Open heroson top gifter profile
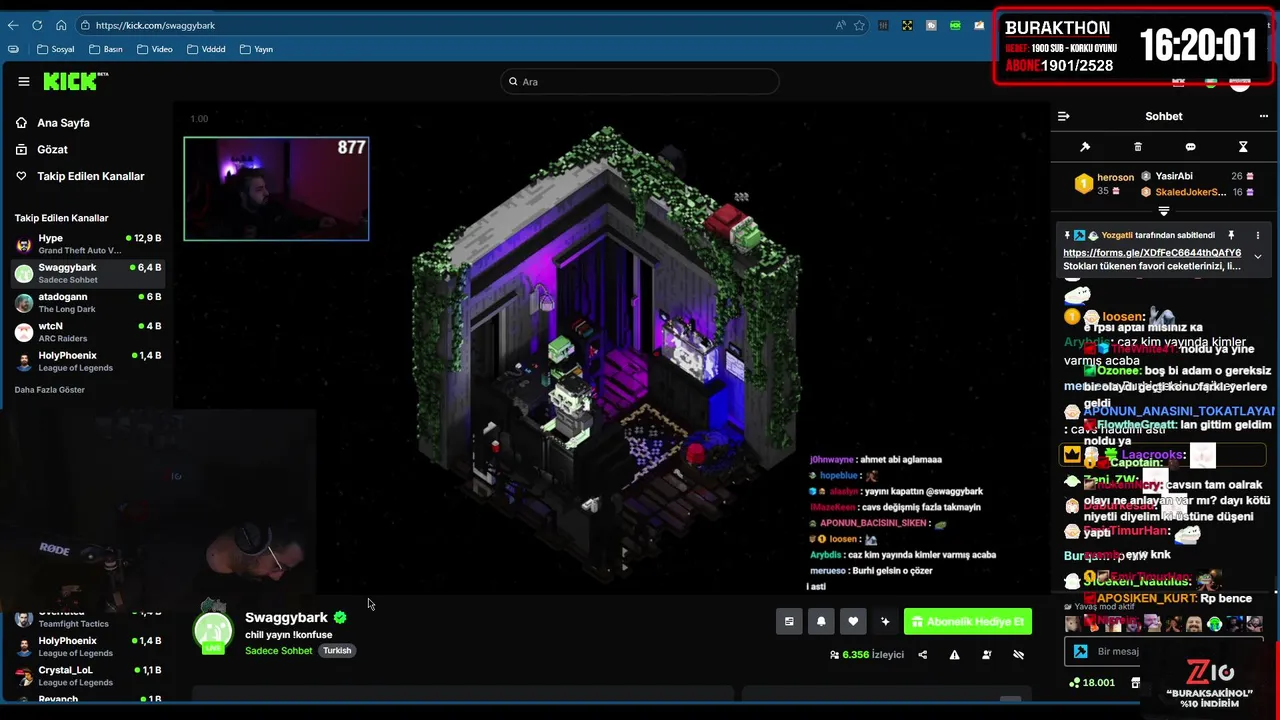The image size is (1280, 720). click(x=1104, y=183)
